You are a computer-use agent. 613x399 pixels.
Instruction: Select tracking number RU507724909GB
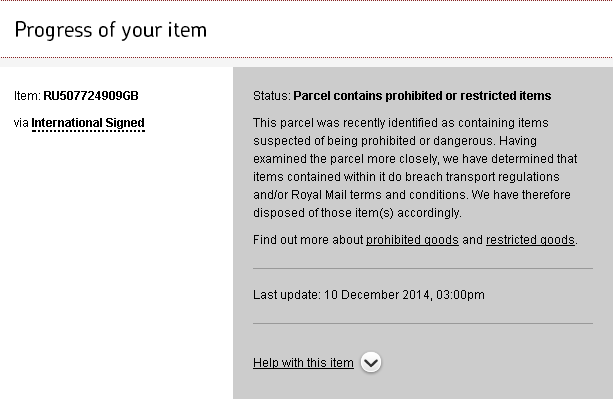[91, 96]
